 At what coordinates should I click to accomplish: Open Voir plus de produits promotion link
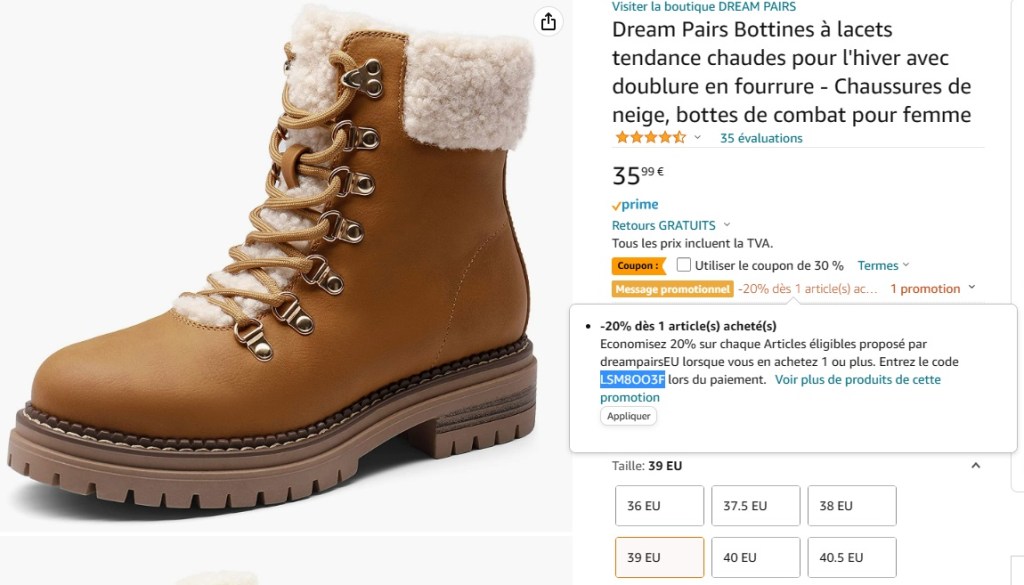[x=857, y=380]
